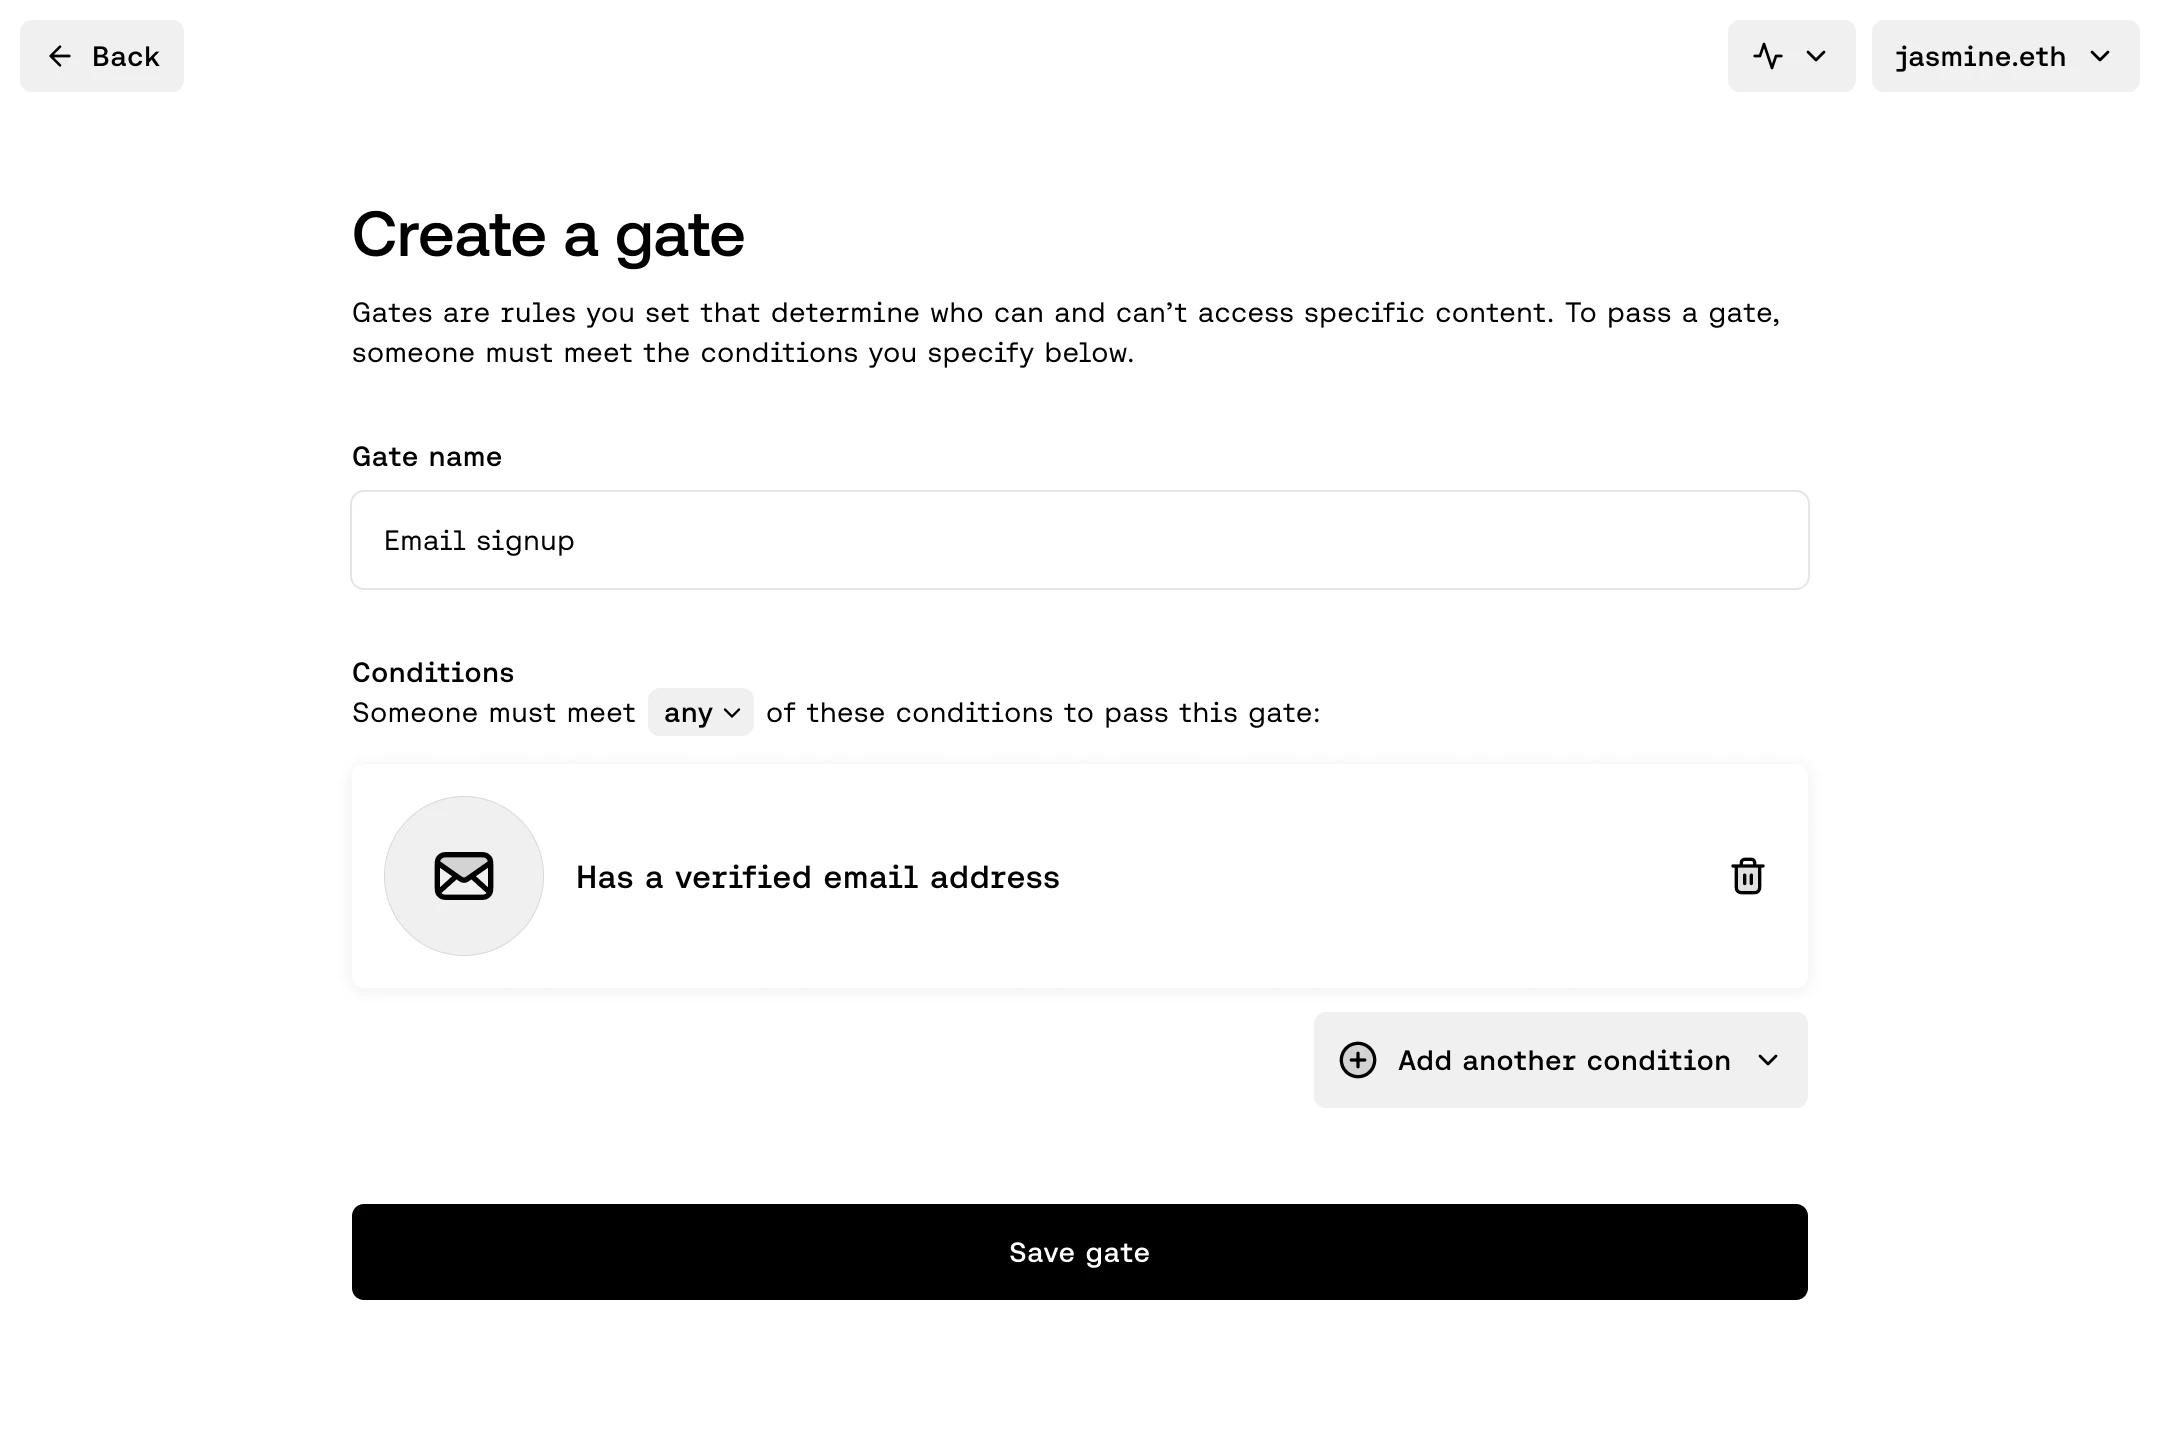Click the Gate name field label
Viewport: 2160px width, 1440px height.
427,457
